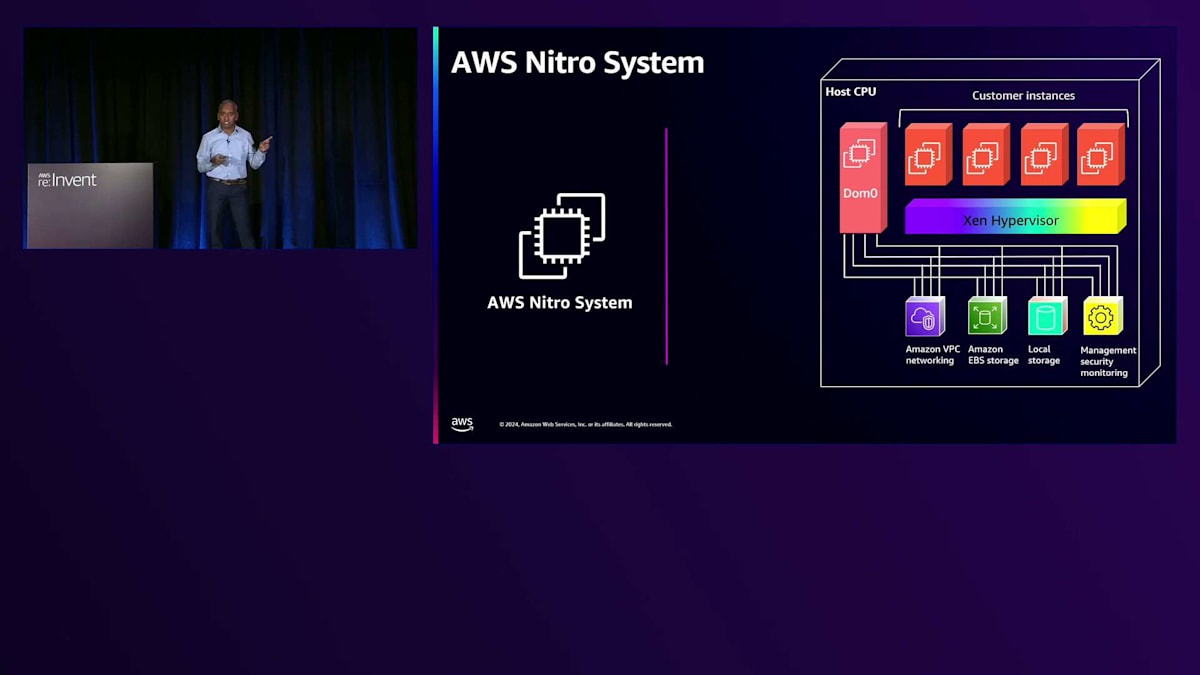Click the 'Amazon VPC networking' caption
This screenshot has height=675, width=1200.
pos(932,355)
